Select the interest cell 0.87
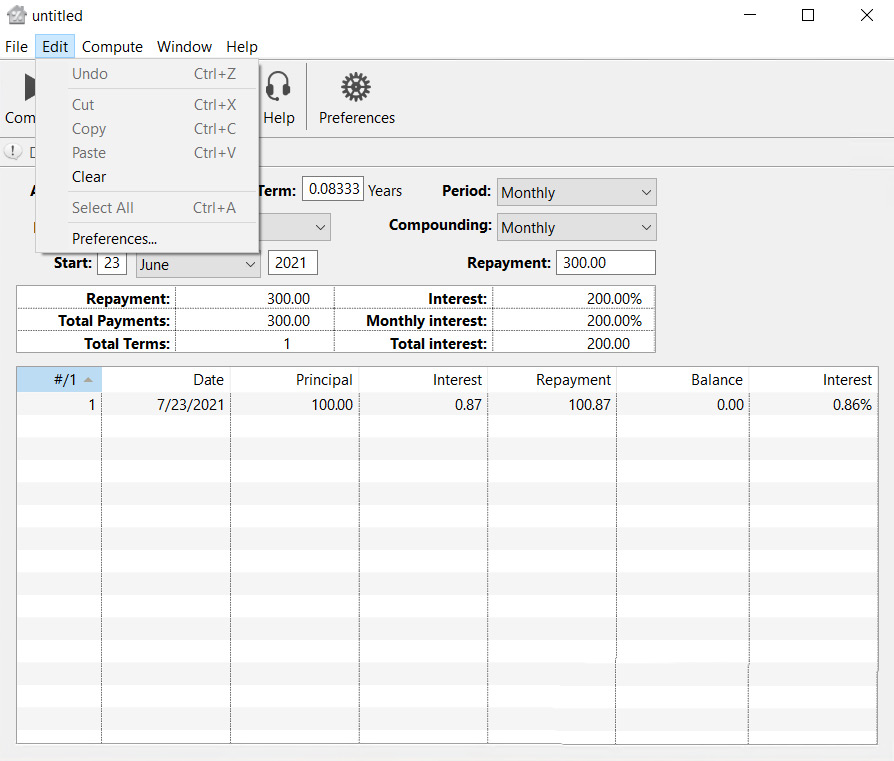 point(423,405)
